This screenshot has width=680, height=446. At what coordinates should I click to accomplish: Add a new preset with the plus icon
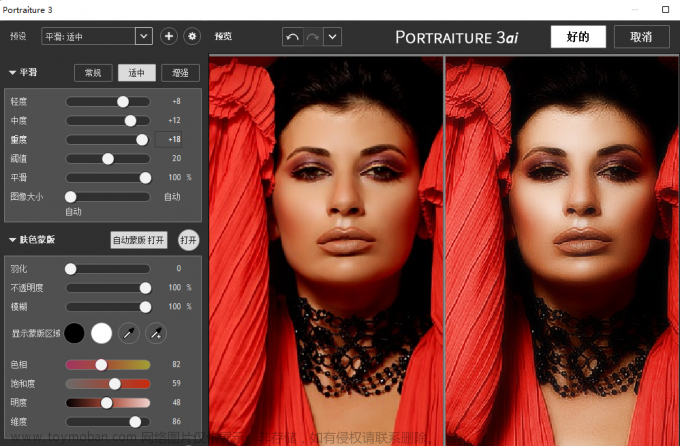tap(169, 36)
